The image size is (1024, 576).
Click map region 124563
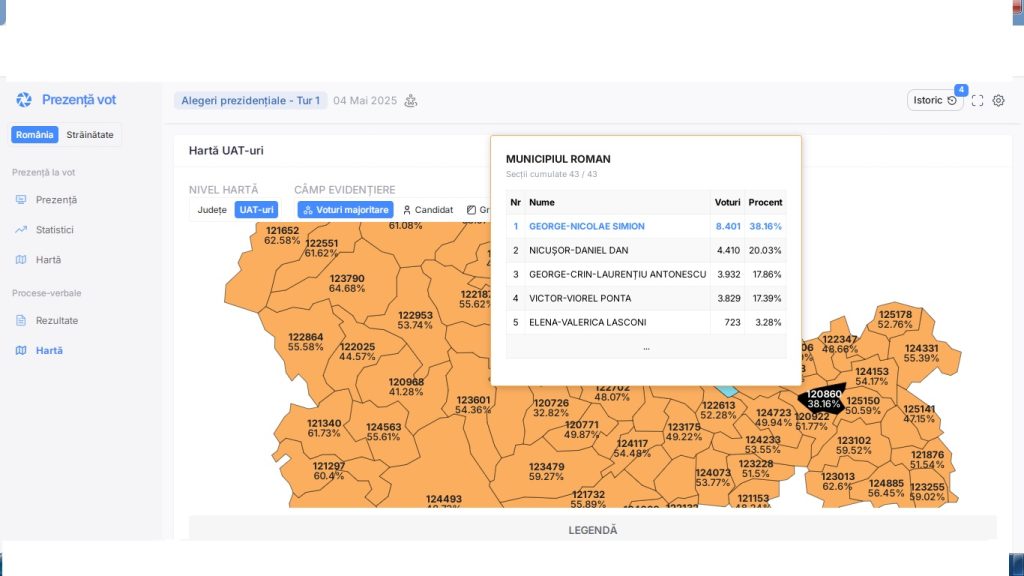tap(383, 432)
